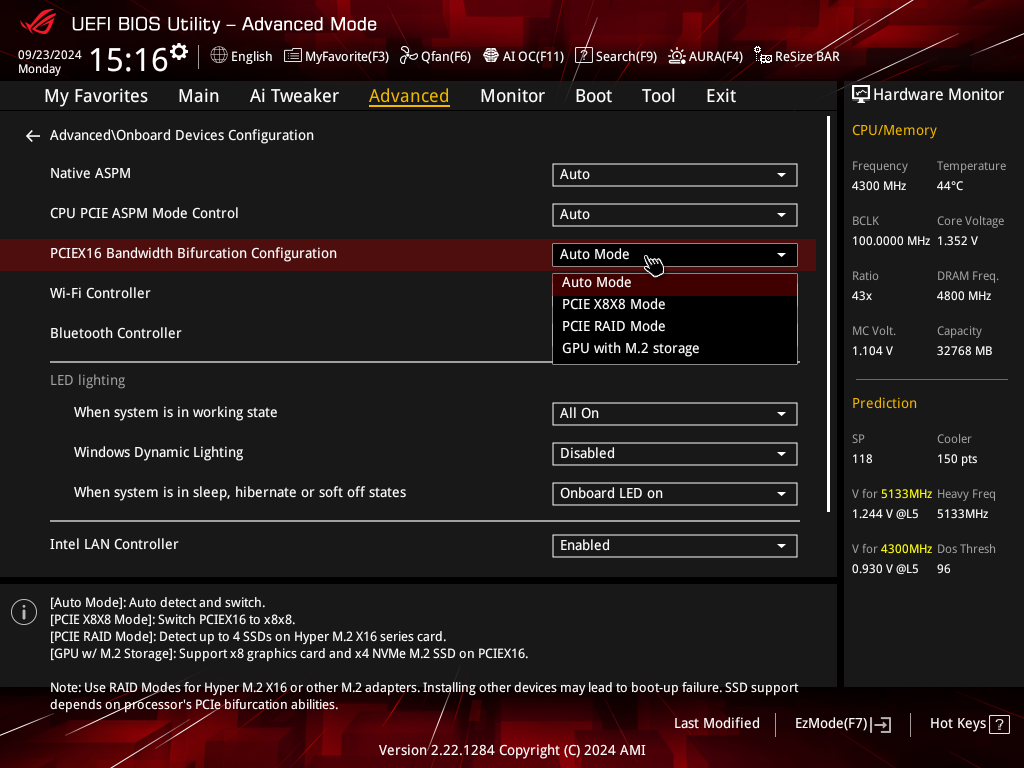Select the Native ASPM label
The height and width of the screenshot is (768, 1024).
(90, 173)
